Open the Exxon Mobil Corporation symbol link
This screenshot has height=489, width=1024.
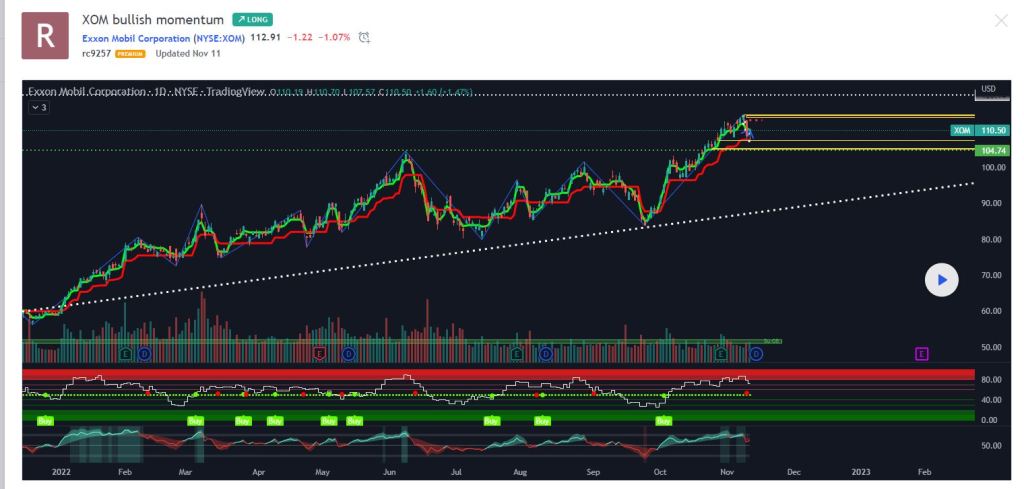point(162,37)
